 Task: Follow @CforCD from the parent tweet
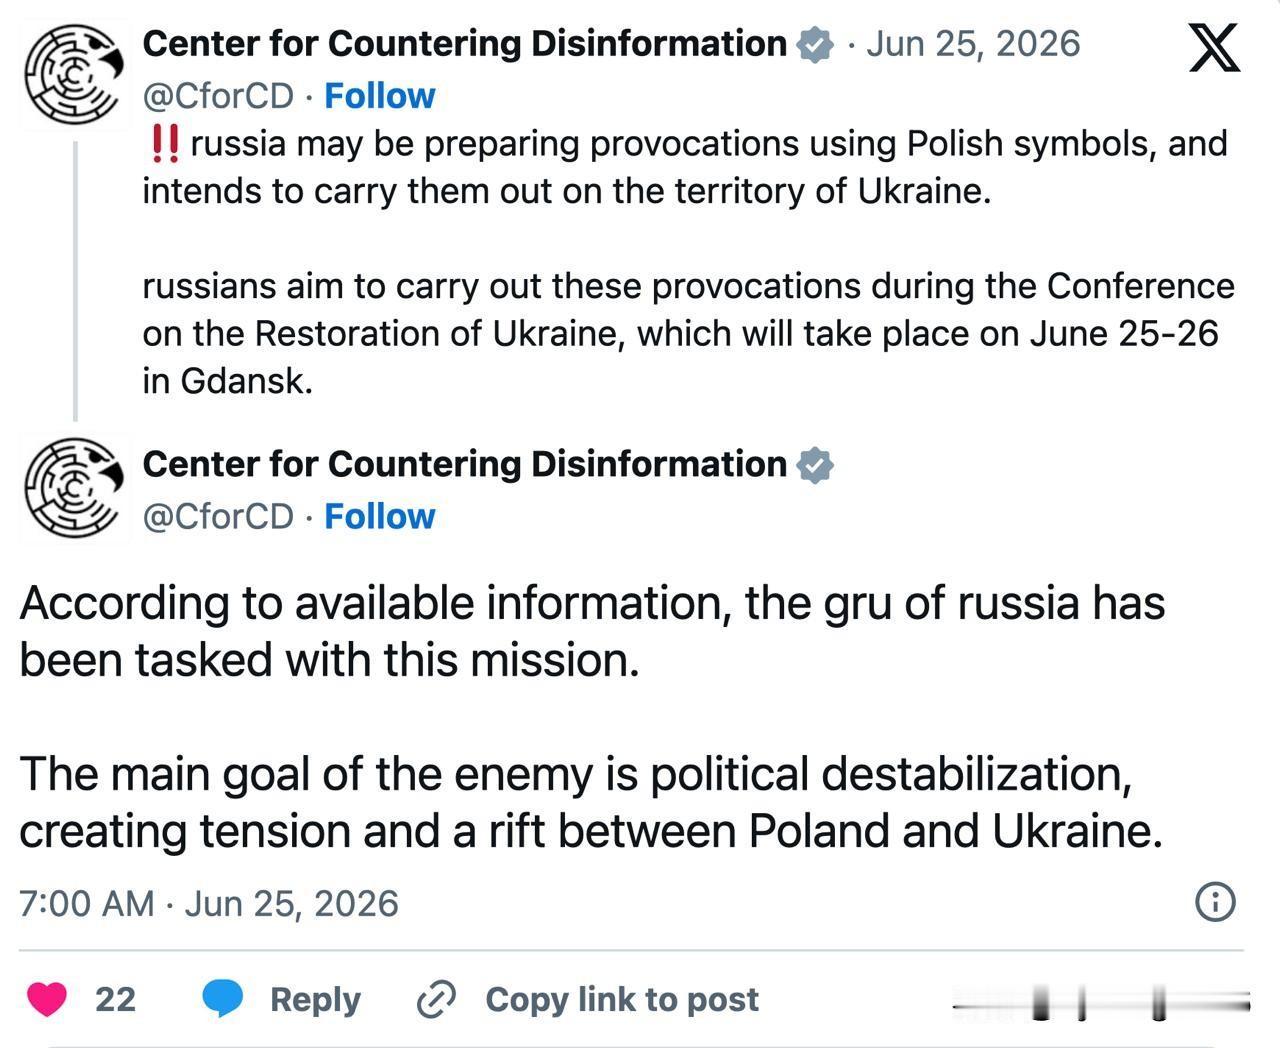tap(380, 96)
